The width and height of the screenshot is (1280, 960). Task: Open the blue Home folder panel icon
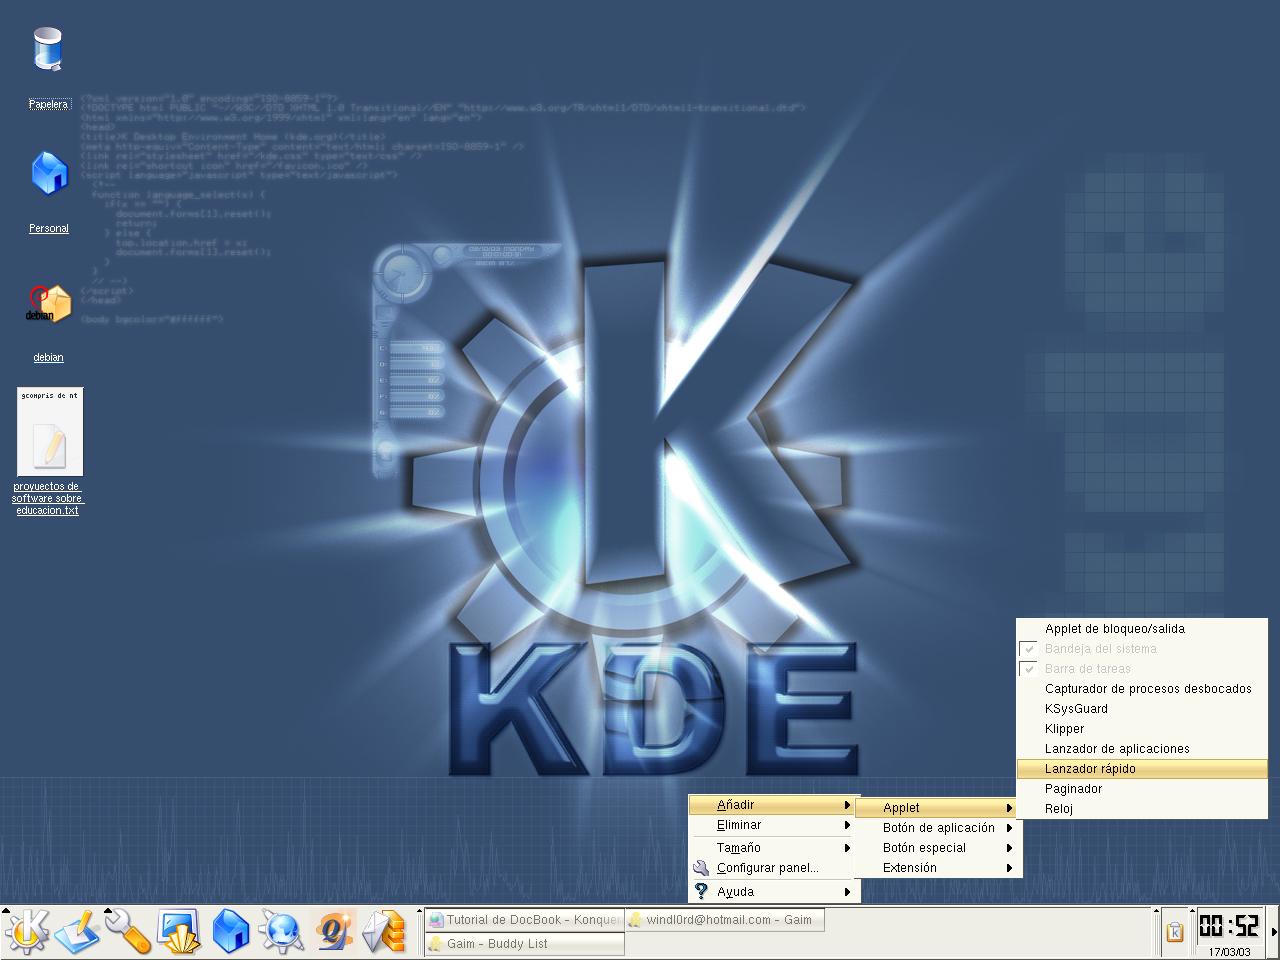(x=231, y=932)
